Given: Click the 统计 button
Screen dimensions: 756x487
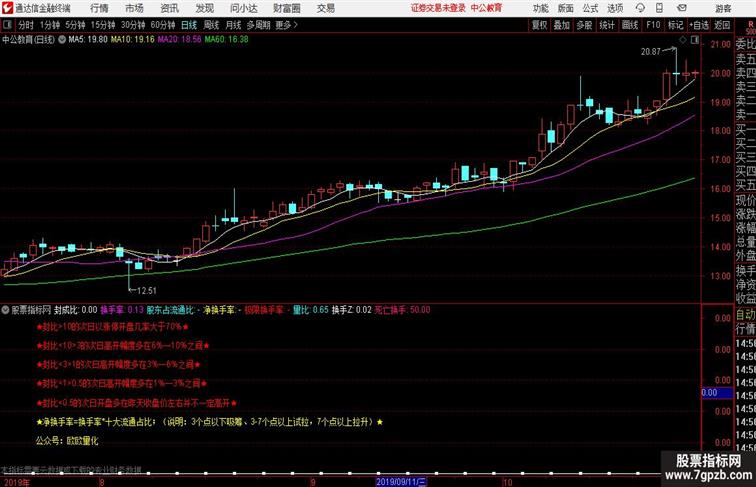Looking at the screenshot, I should pyautogui.click(x=607, y=25).
